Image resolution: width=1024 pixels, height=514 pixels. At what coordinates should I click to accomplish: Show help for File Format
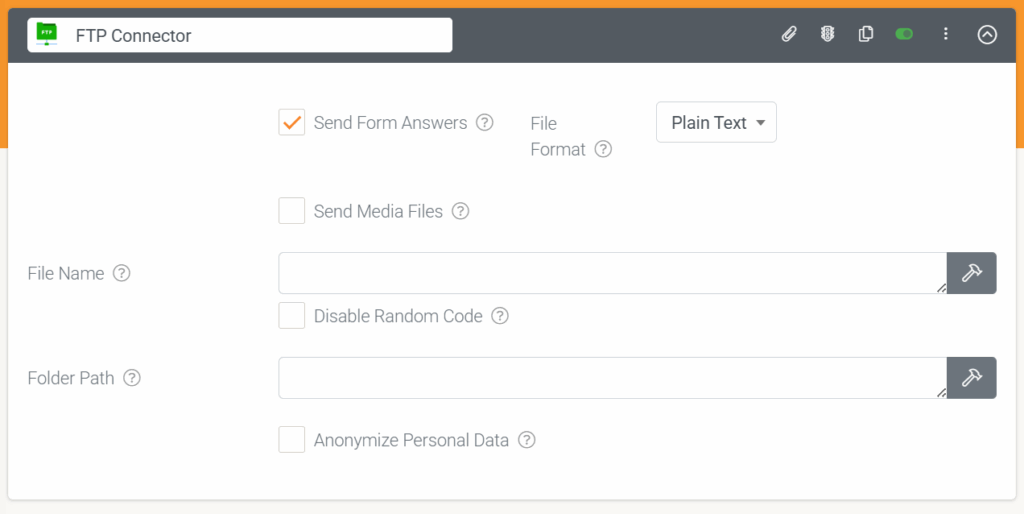603,150
